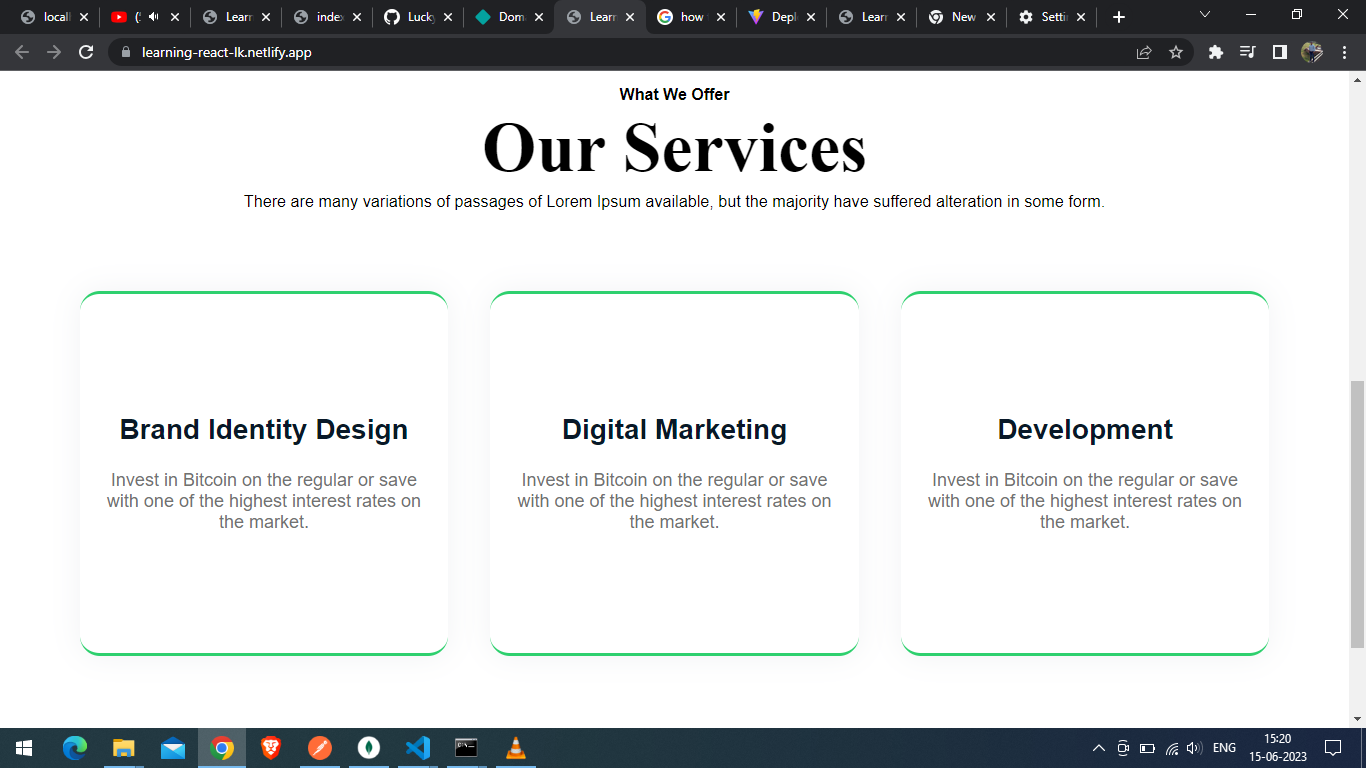
Task: Launch VS Code from the taskbar
Action: [x=417, y=747]
